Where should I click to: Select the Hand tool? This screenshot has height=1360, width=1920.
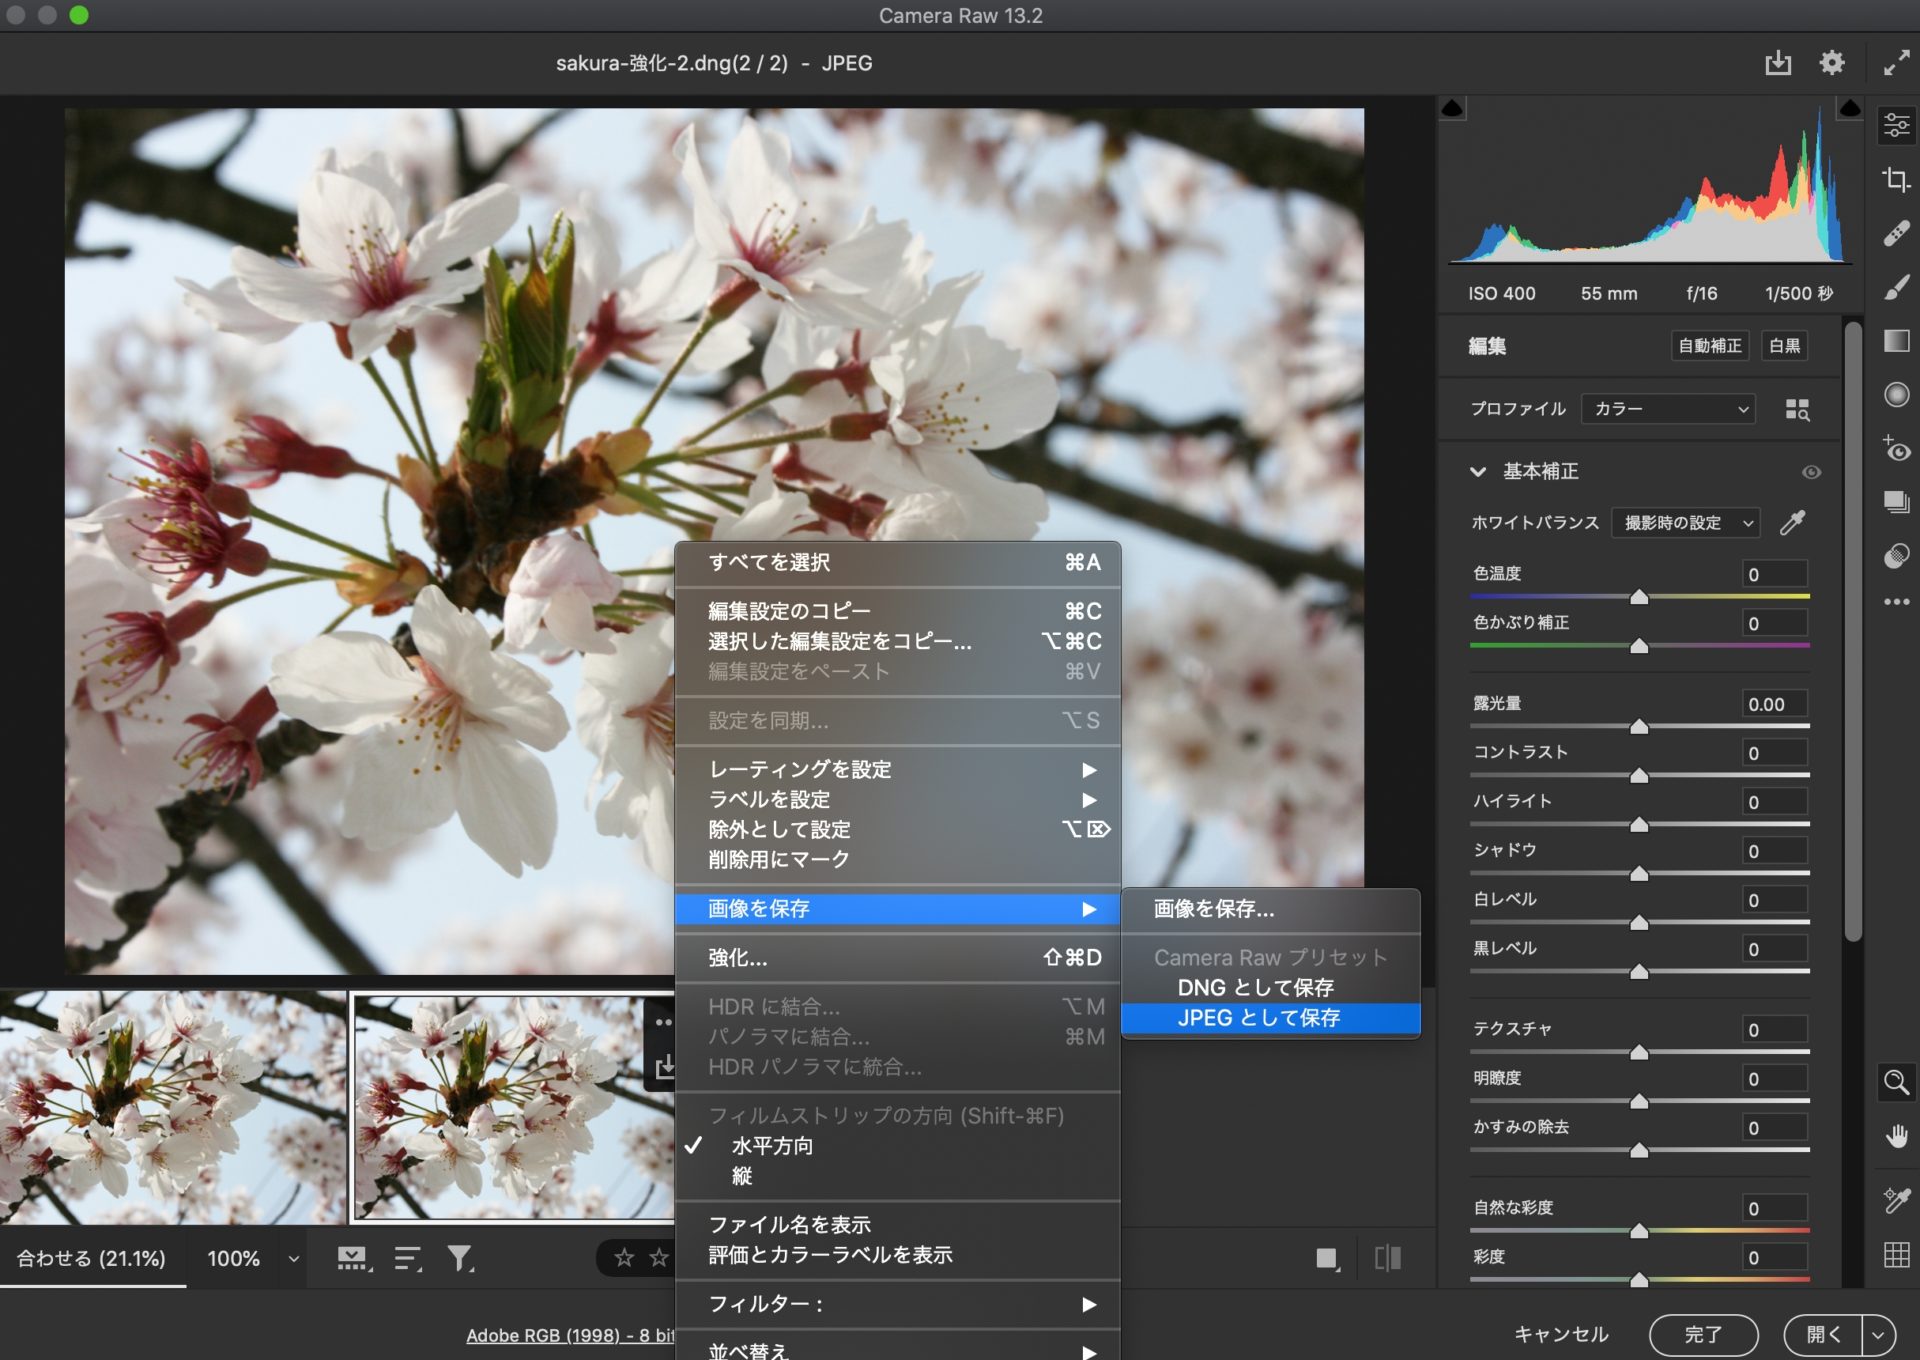point(1896,1137)
